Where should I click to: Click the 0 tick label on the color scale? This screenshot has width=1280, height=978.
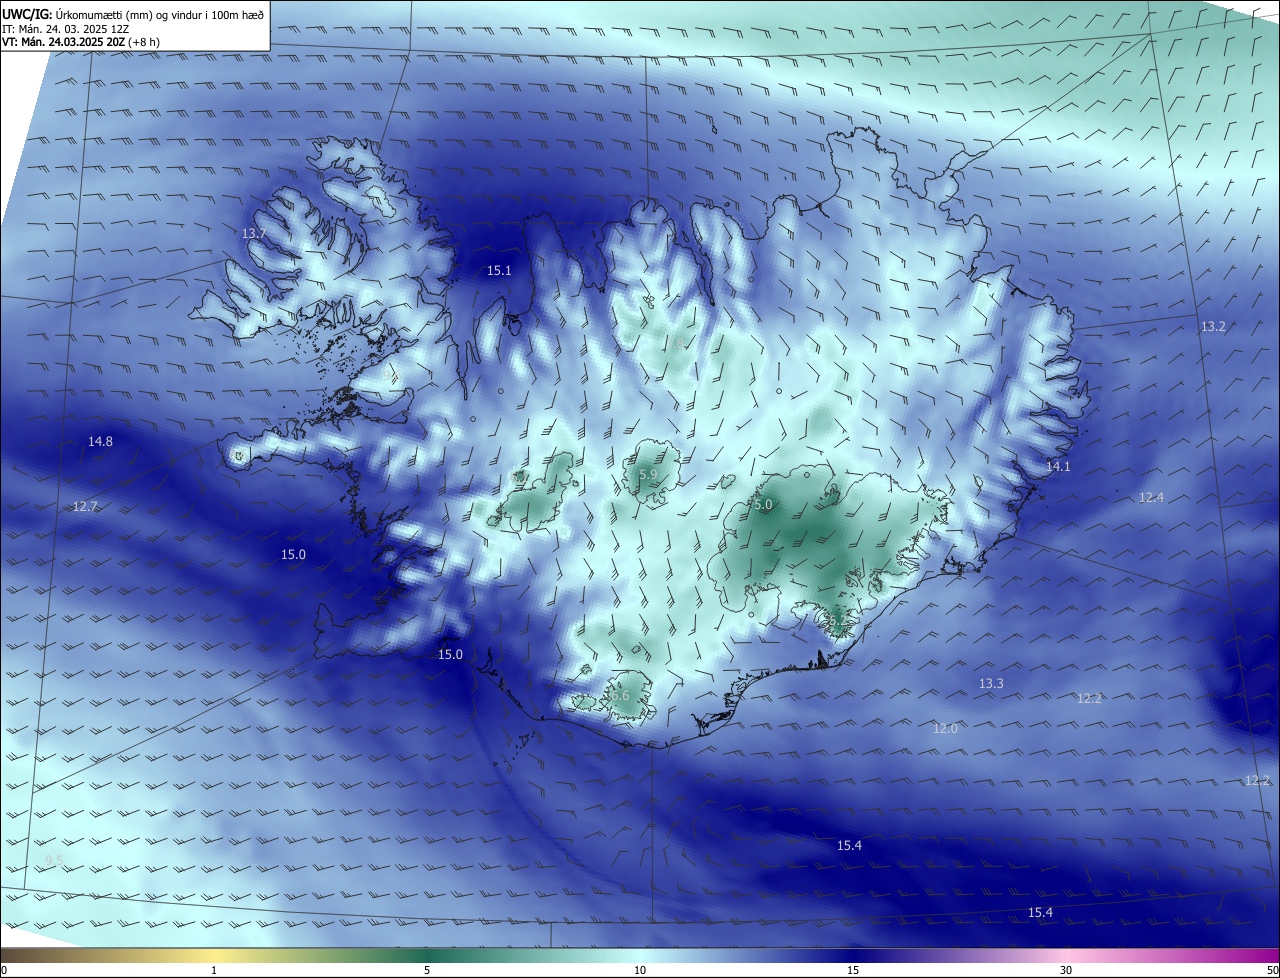click(x=4, y=970)
